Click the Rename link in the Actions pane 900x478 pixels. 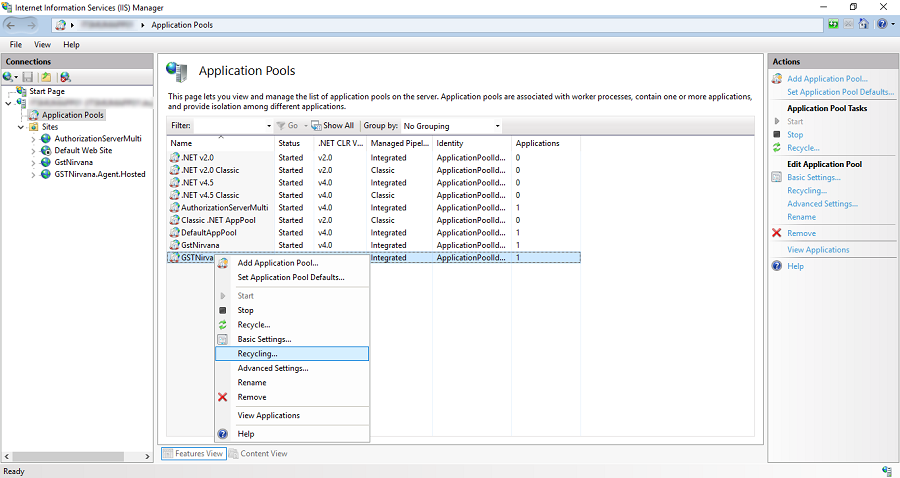point(801,217)
